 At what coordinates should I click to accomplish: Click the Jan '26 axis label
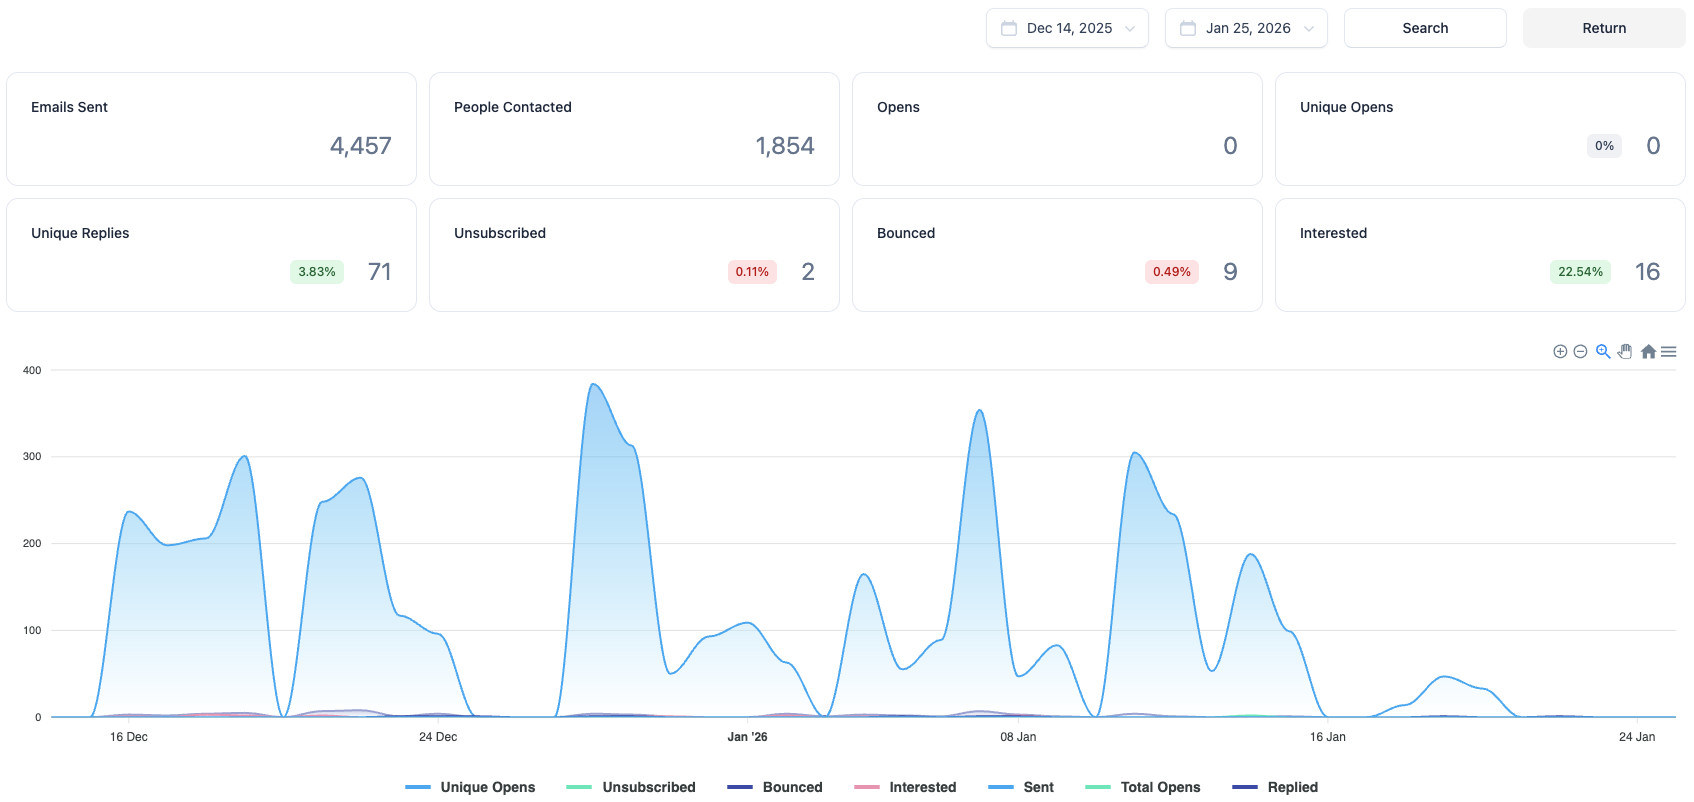coord(748,737)
